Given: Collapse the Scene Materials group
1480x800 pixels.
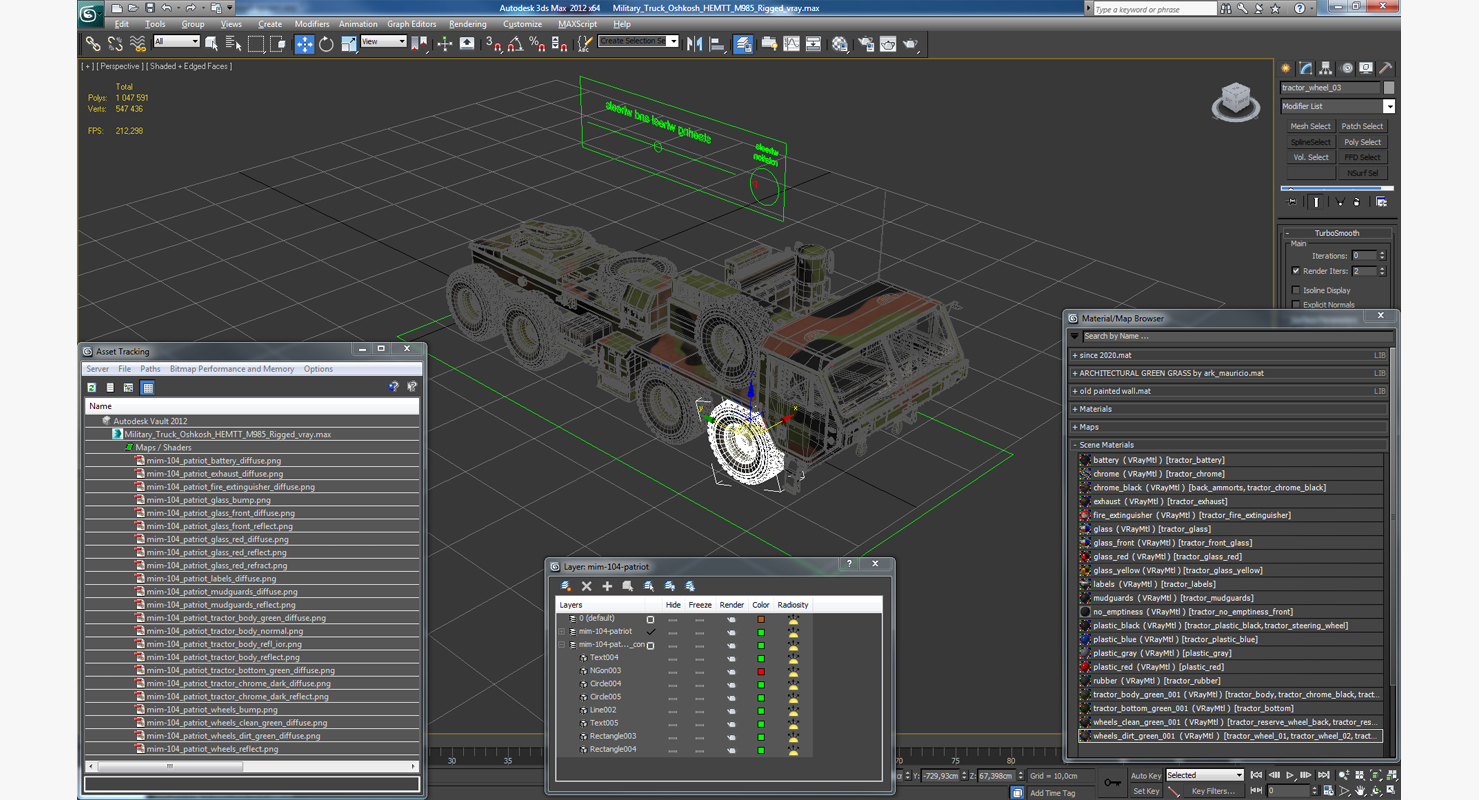Looking at the screenshot, I should coord(1075,445).
